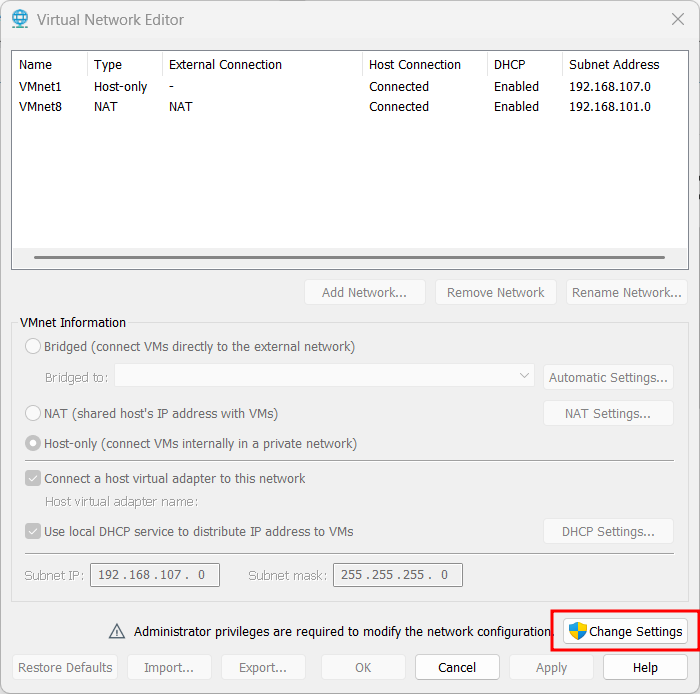Click the Connected cell for VMnet1
Image resolution: width=700 pixels, height=694 pixels.
click(x=399, y=87)
